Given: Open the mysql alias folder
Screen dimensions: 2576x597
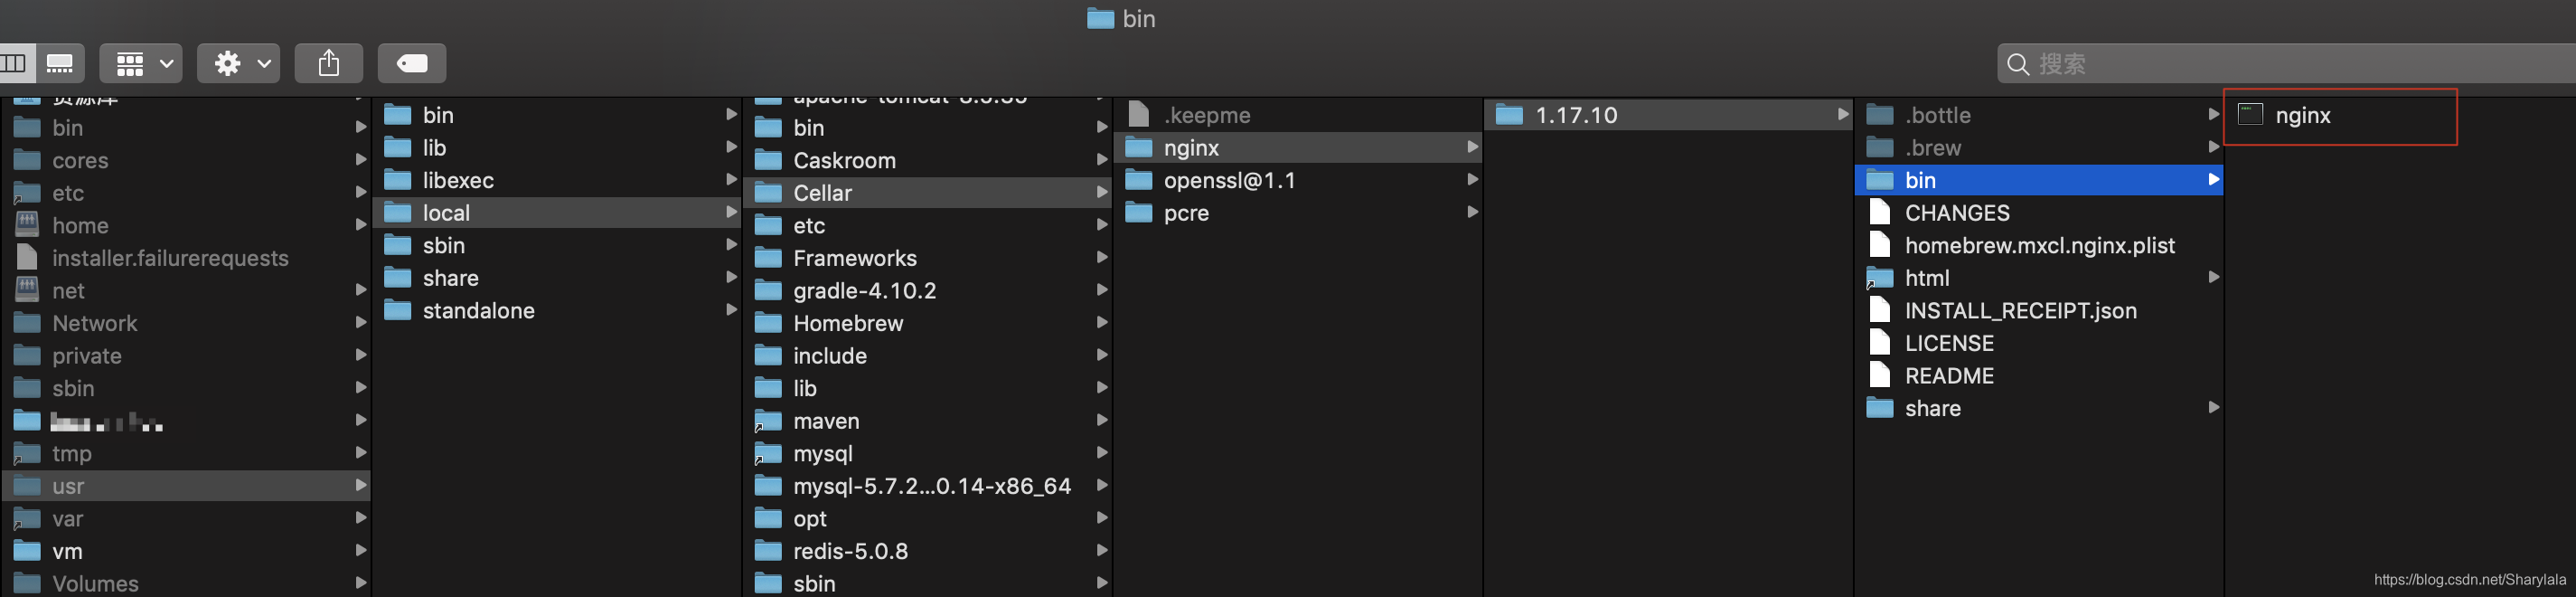Looking at the screenshot, I should [927, 454].
